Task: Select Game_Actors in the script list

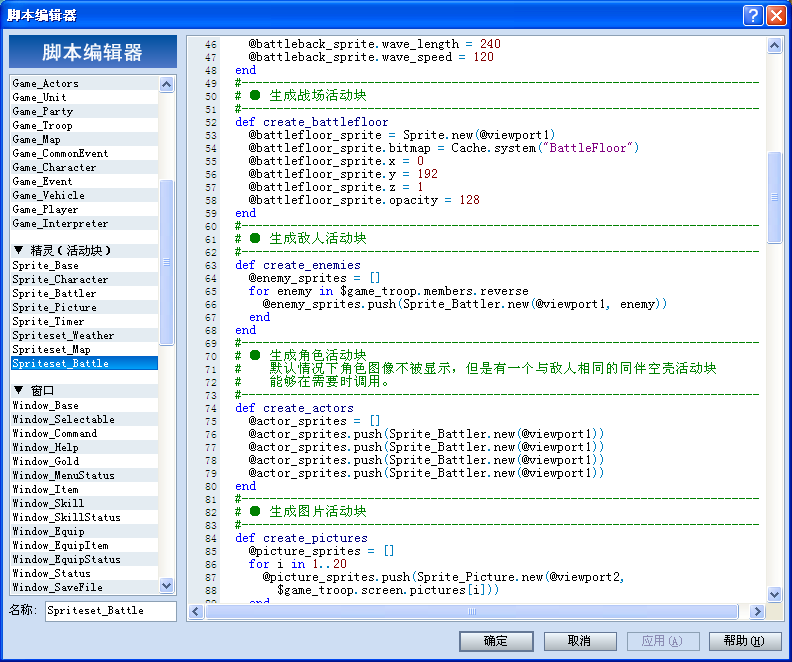Action: click(84, 83)
